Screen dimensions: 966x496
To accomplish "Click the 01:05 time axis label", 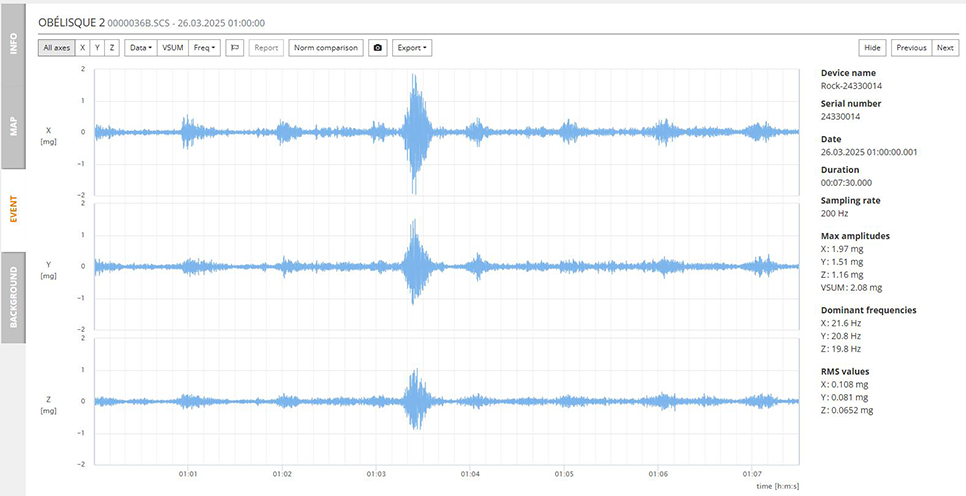I will click(564, 475).
